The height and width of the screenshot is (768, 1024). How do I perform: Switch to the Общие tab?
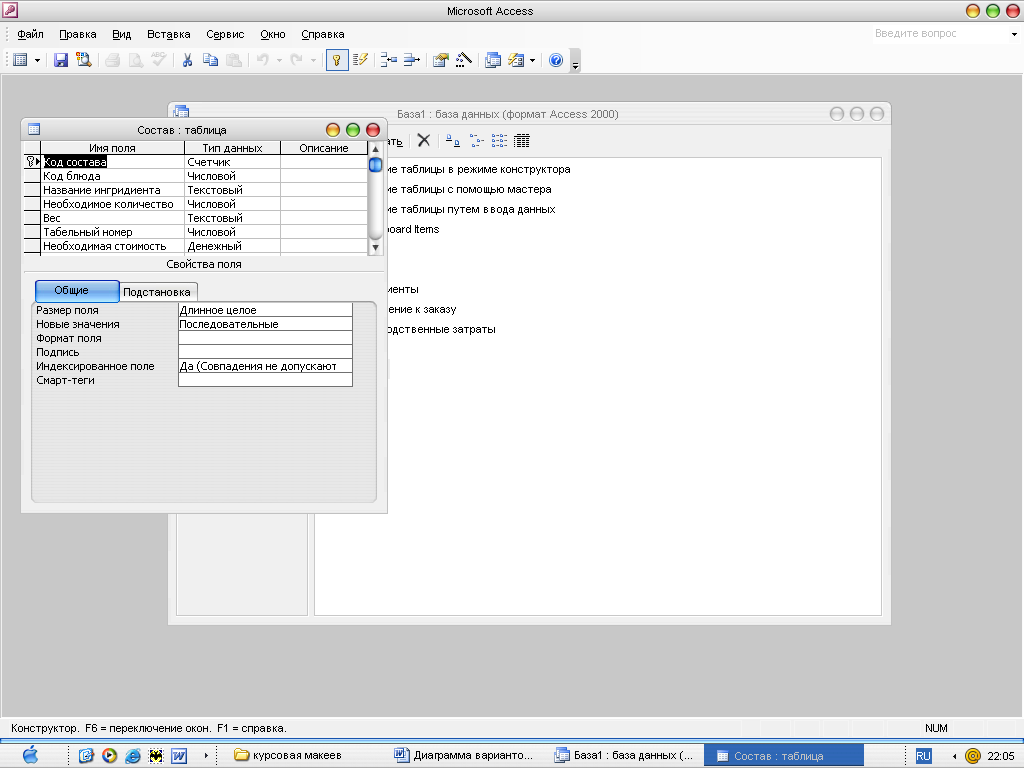click(x=77, y=291)
